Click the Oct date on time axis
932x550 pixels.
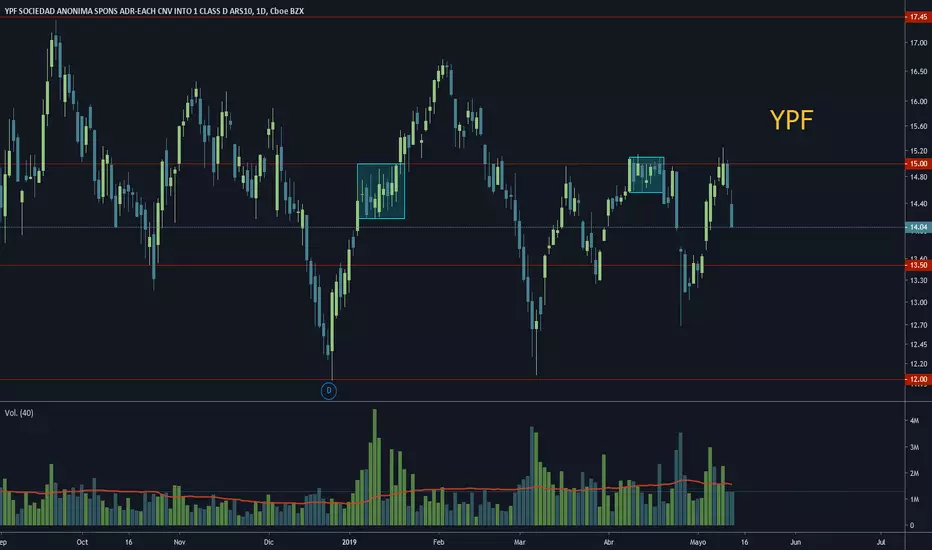(x=82, y=542)
